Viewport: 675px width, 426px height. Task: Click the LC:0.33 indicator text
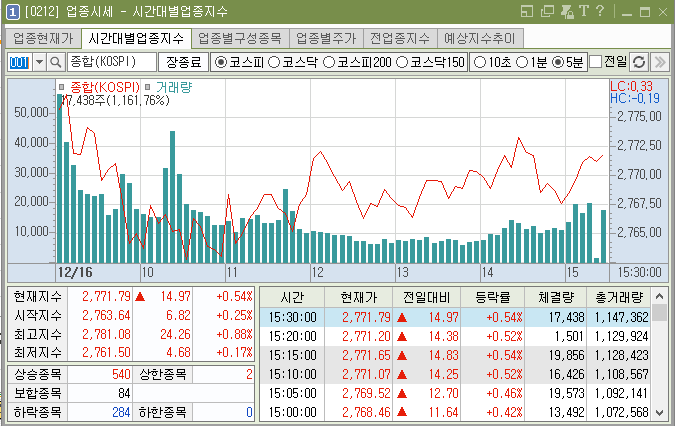(x=631, y=86)
